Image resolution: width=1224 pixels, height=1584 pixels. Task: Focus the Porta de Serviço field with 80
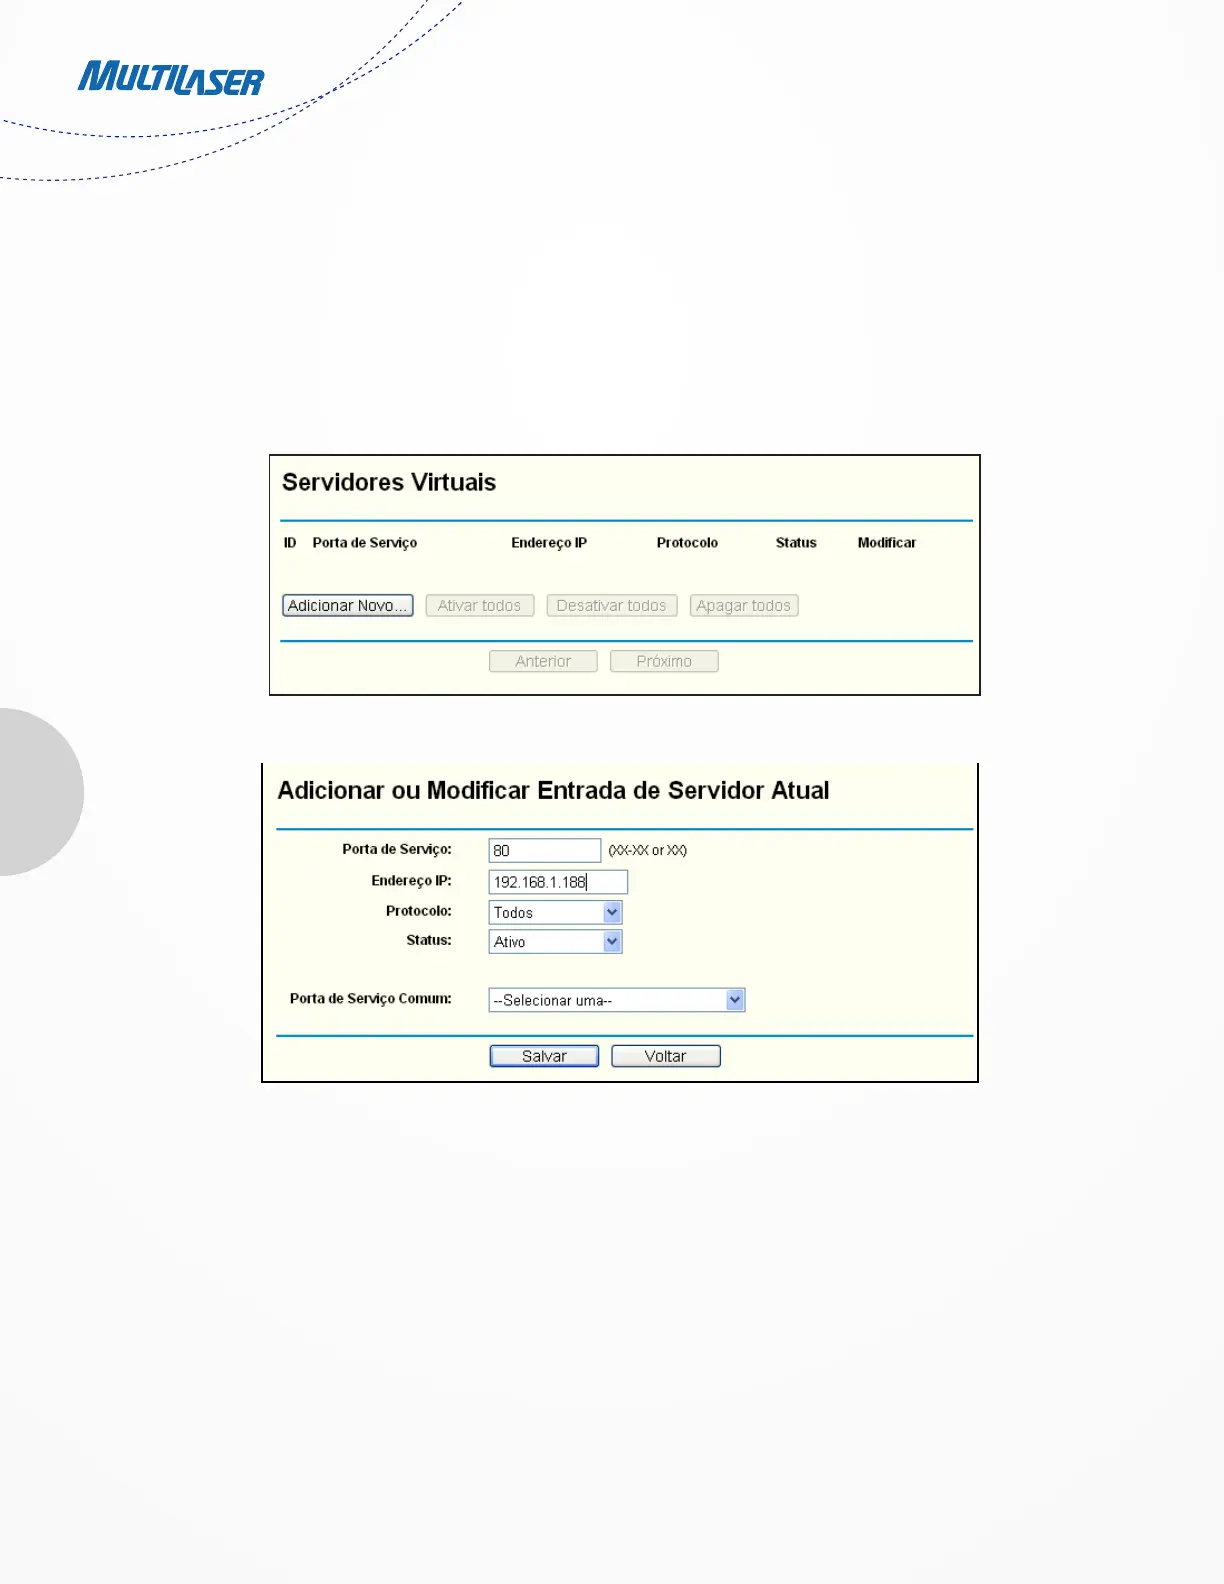click(544, 850)
